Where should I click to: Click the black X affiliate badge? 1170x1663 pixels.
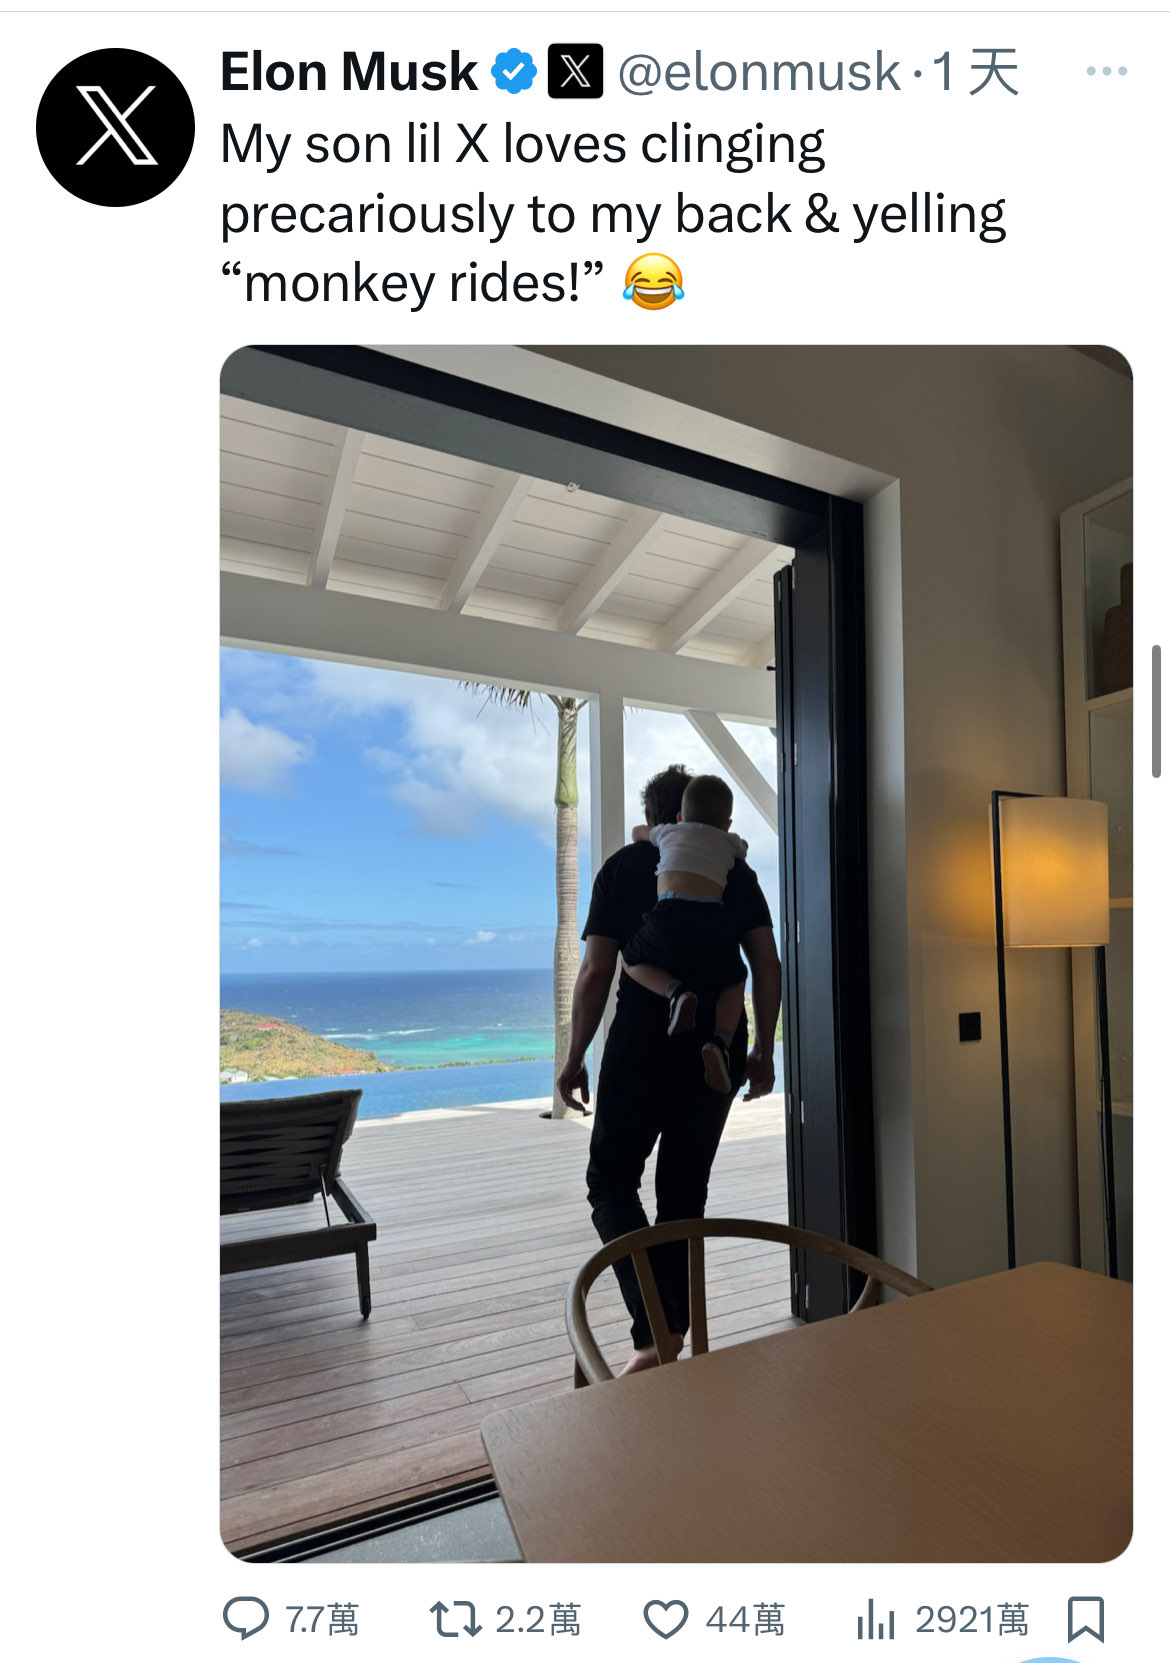(575, 72)
